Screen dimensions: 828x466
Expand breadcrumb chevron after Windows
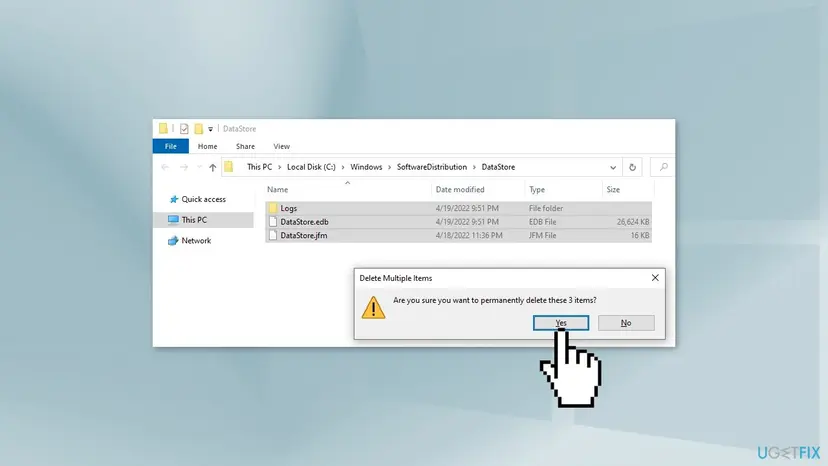coord(390,167)
